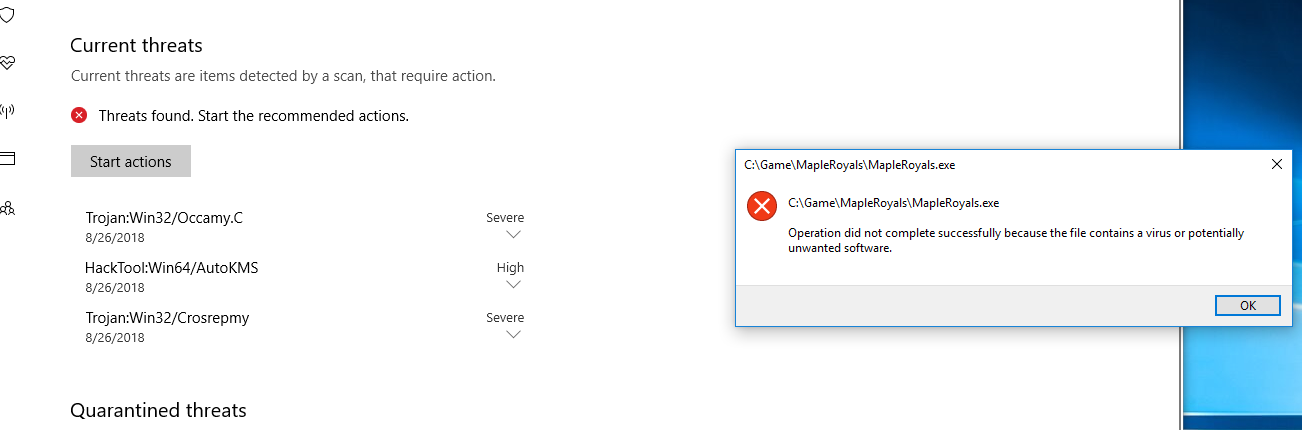The image size is (1302, 430).
Task: Open Firewall & network protection antenna icon
Action: point(7,110)
